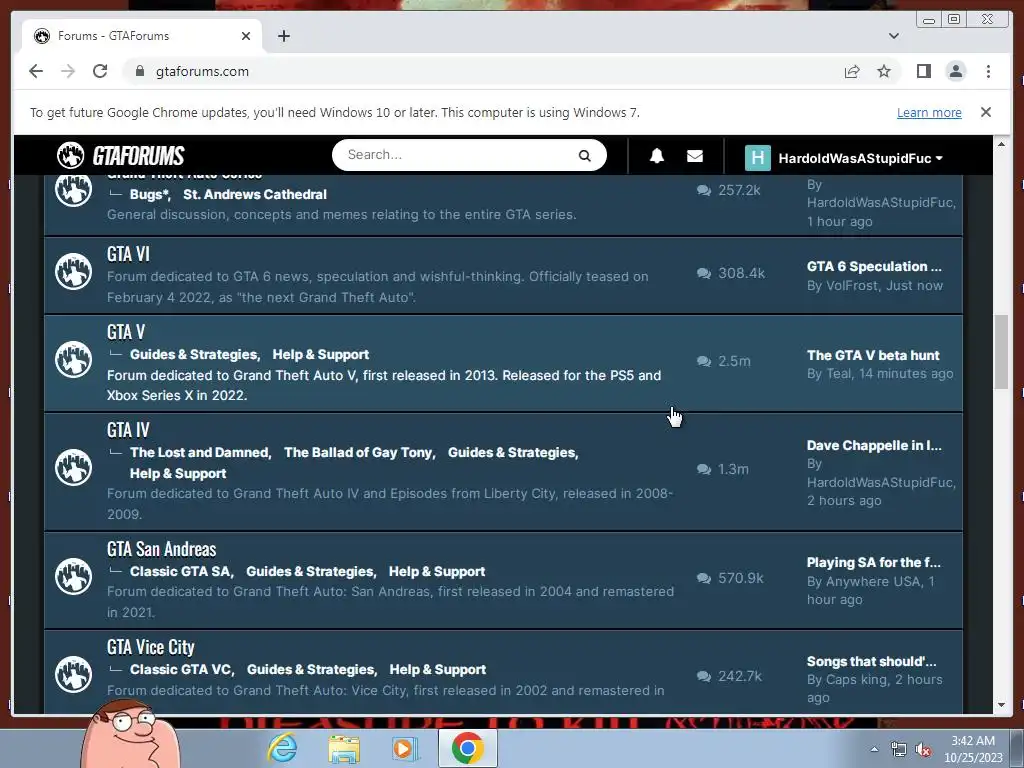The height and width of the screenshot is (768, 1024).
Task: Click the GTA IV forum icon
Action: [x=74, y=468]
